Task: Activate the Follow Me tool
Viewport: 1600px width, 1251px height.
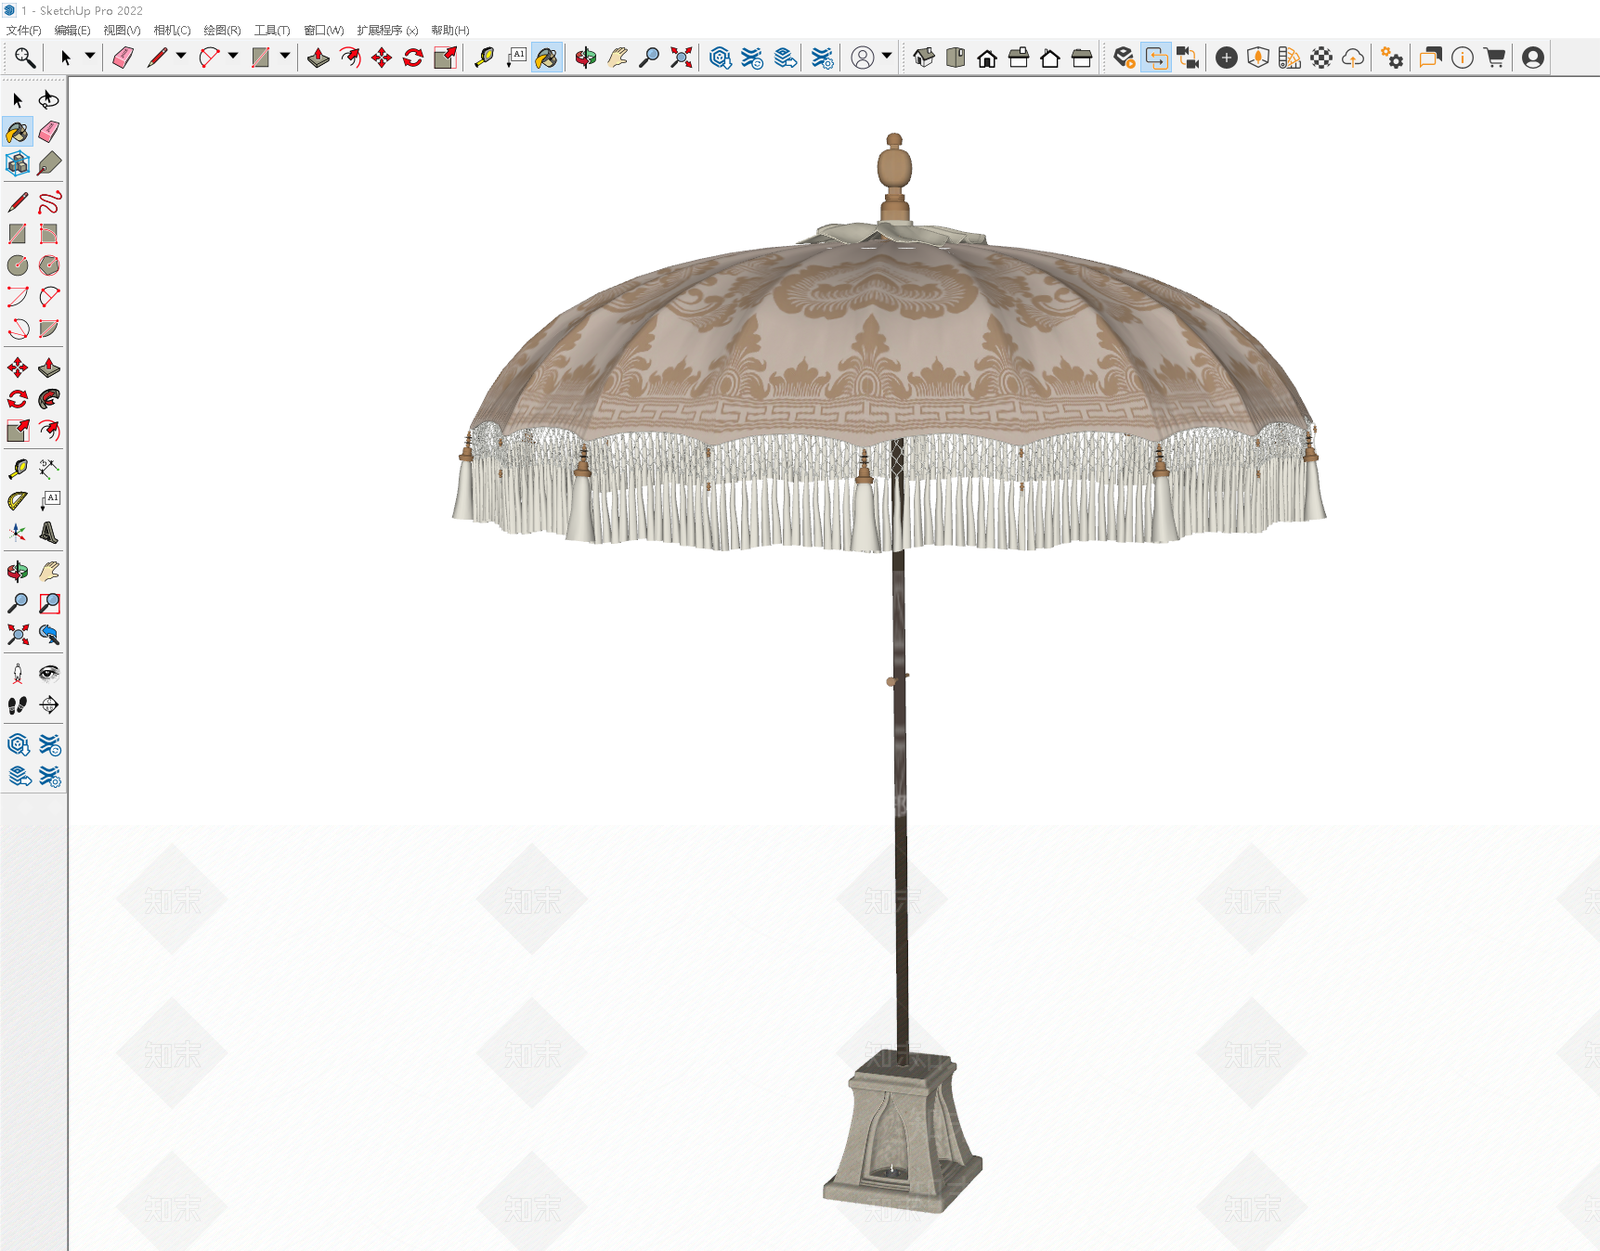Action: point(48,400)
